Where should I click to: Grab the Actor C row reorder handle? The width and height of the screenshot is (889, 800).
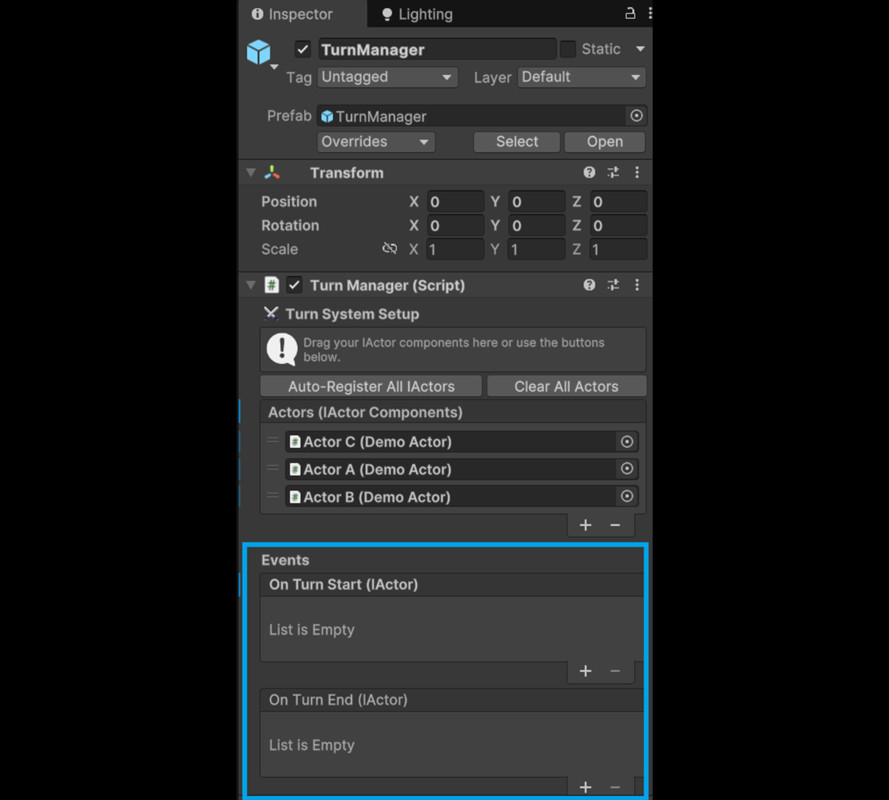coord(273,441)
